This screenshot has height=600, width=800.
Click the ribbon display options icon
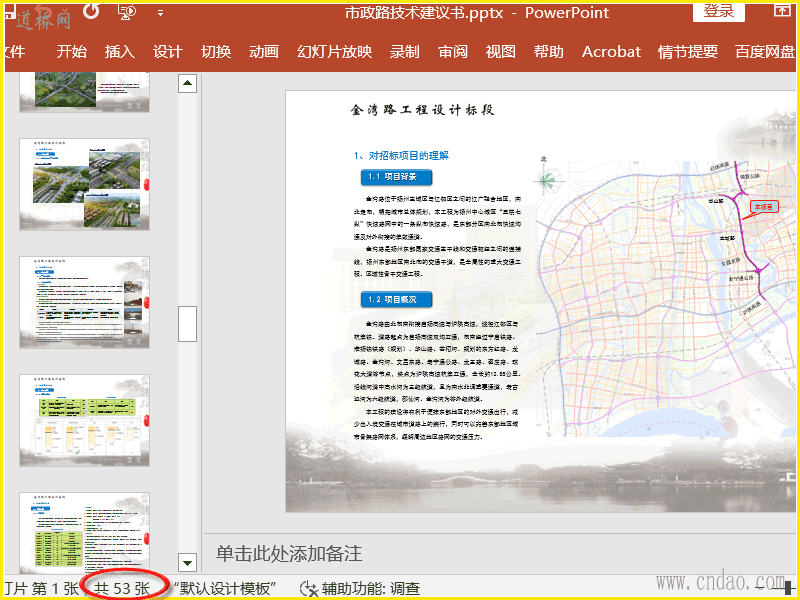click(781, 11)
